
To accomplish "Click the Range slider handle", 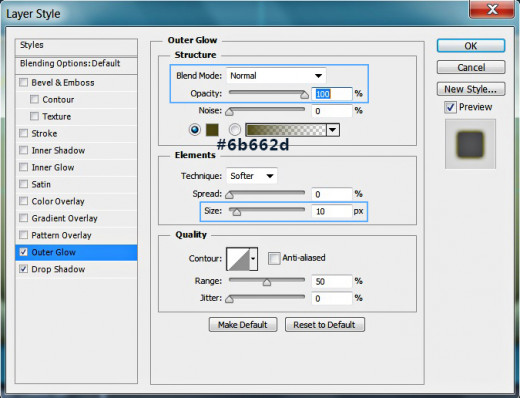I will pos(267,283).
